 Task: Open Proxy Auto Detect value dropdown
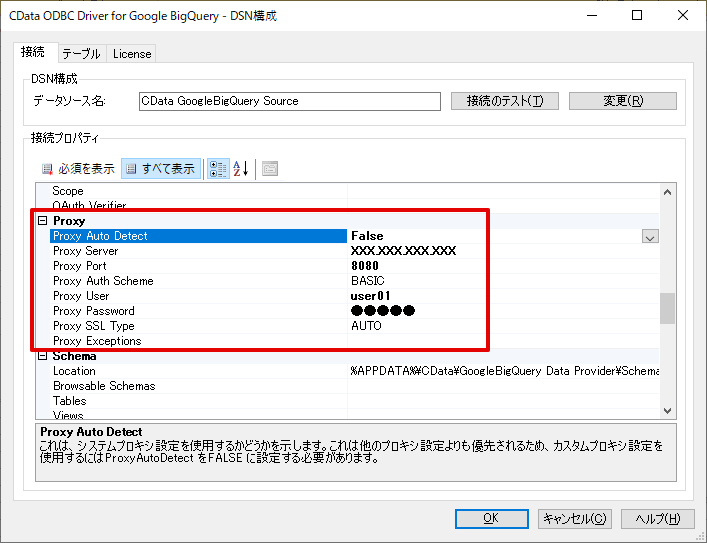[x=650, y=236]
